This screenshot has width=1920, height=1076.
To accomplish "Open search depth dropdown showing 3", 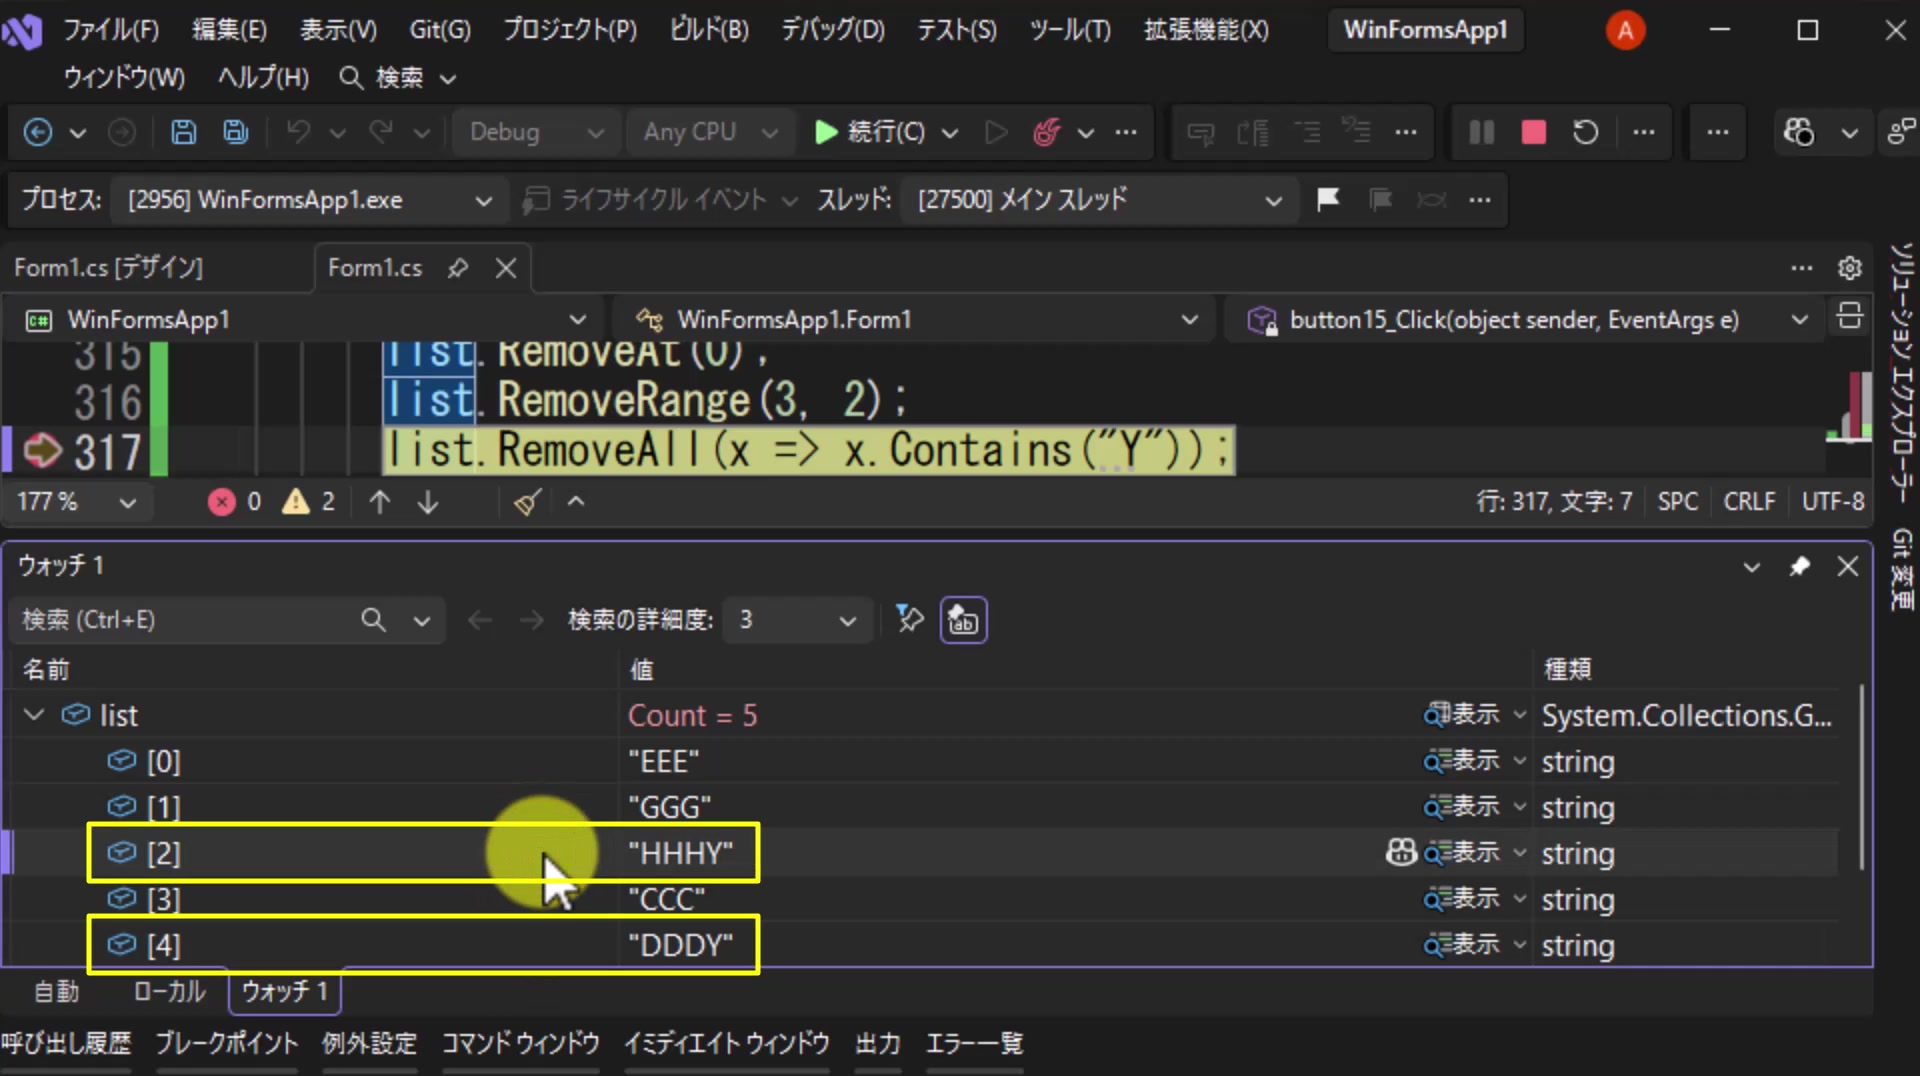I will point(796,620).
